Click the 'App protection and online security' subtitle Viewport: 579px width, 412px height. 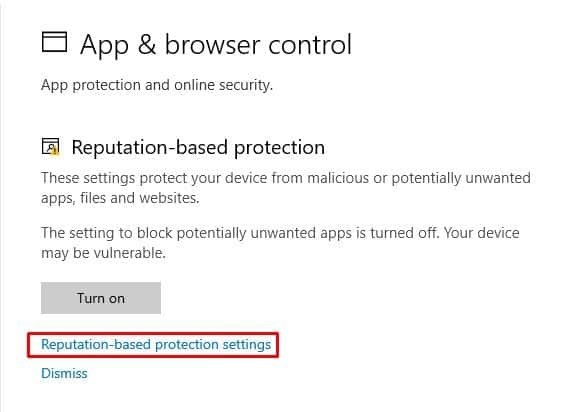click(x=157, y=85)
